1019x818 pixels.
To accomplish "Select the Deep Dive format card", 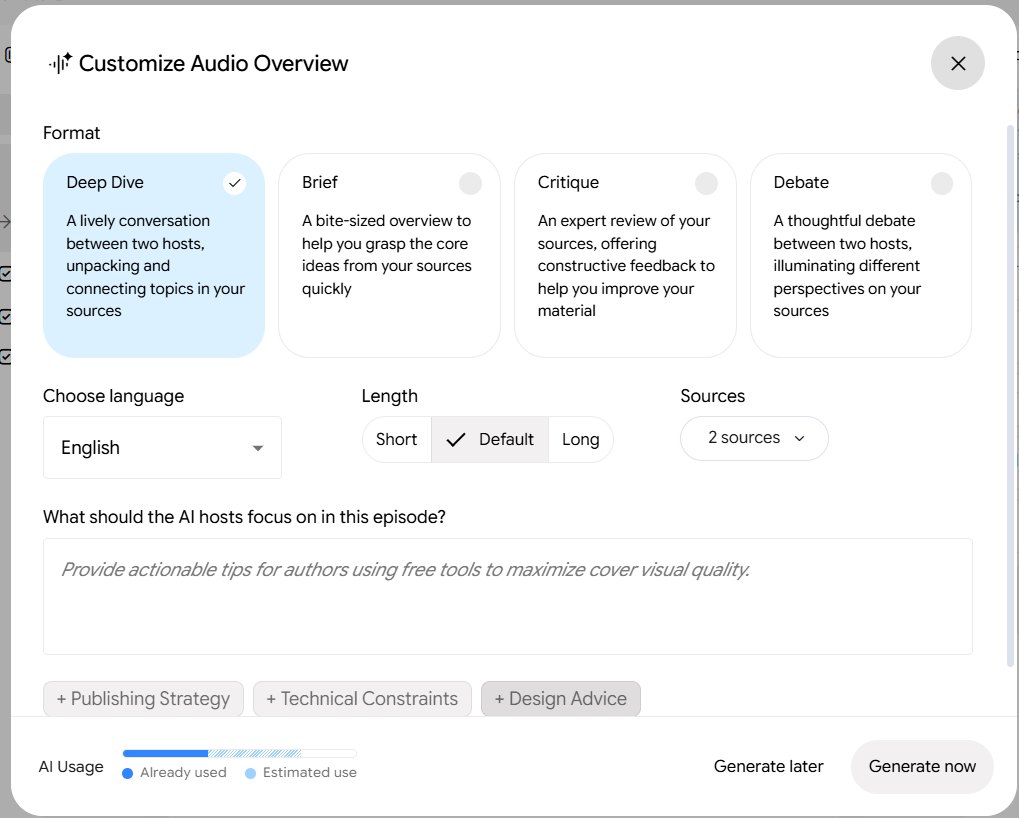I will [154, 255].
